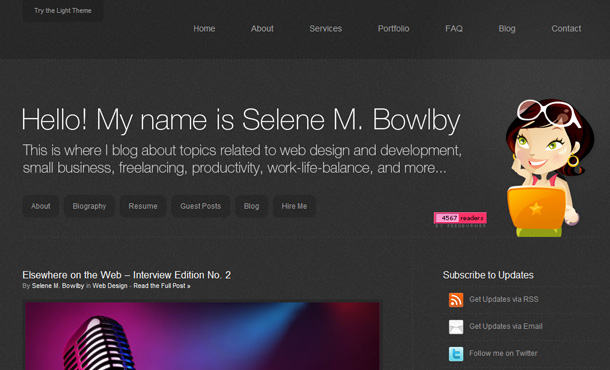
Task: Click the Subscribe to Updates heading
Action: click(x=488, y=275)
